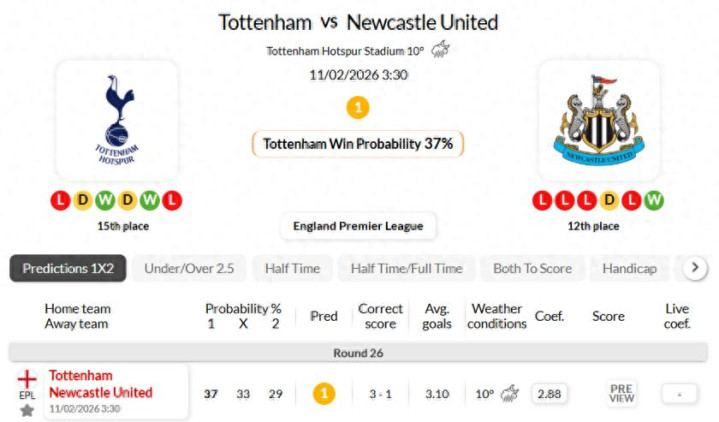This screenshot has height=422, width=719.
Task: Switch to the Under/Over 2.5 tab
Action: 189,268
